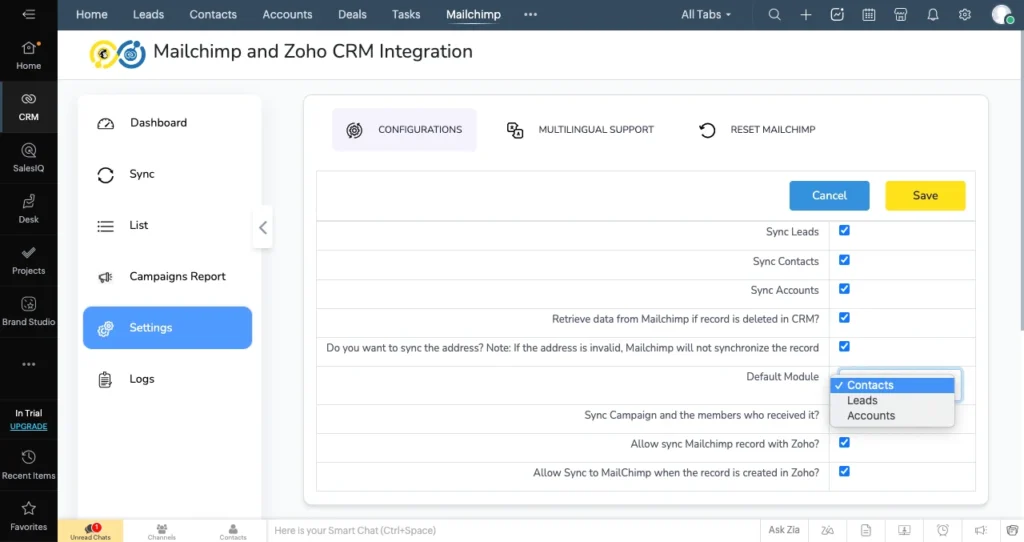Open Settings in Mailchimp panel
Screen dimensions: 1024x542
click(167, 328)
